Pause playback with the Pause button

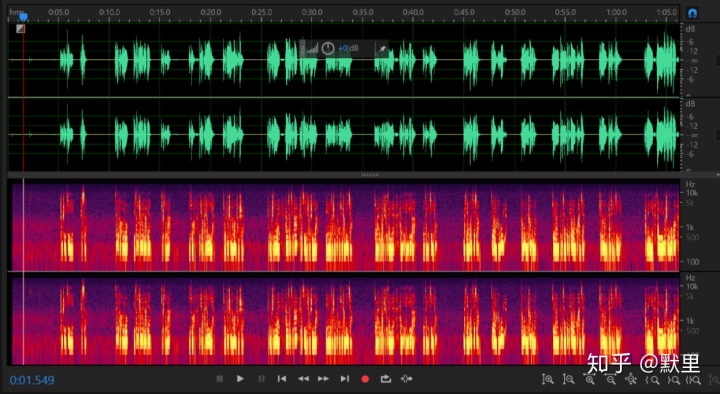click(261, 379)
